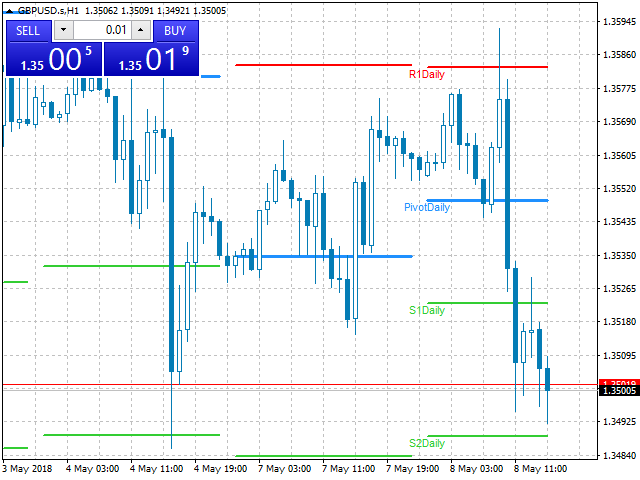Click the 1.35775 price scale value
This screenshot has height=480, width=640.
[x=619, y=89]
